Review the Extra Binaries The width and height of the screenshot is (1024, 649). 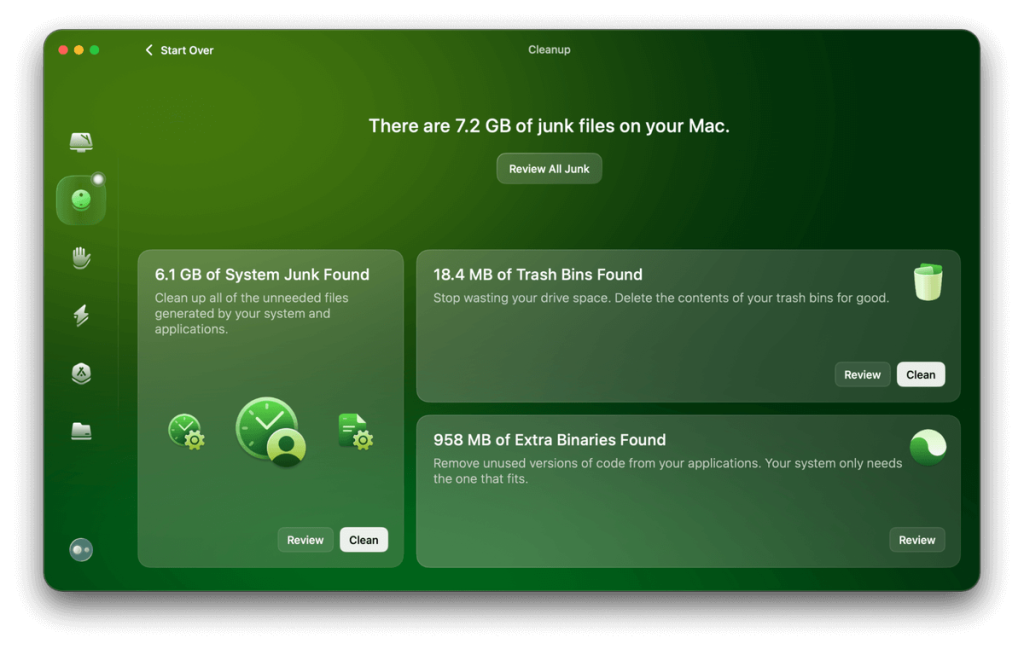point(917,540)
